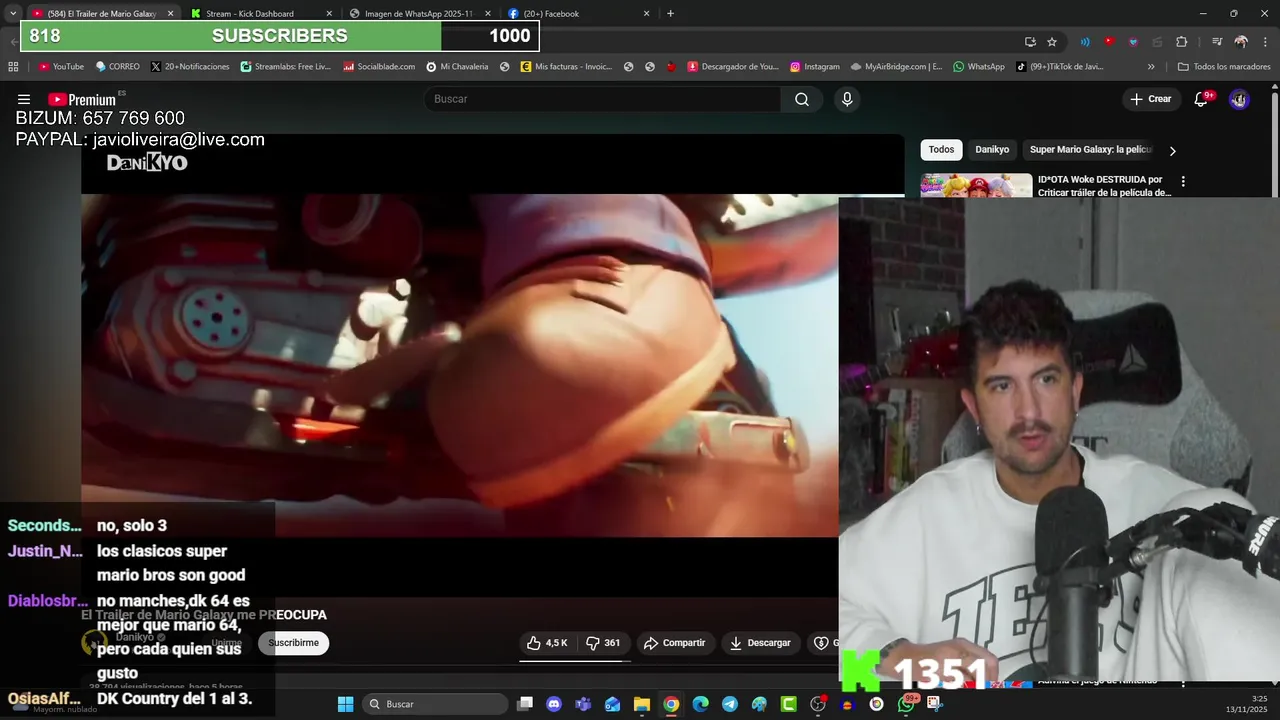Screen dimensions: 1280x720
Task: Open Task View from the taskbar
Action: pyautogui.click(x=525, y=704)
